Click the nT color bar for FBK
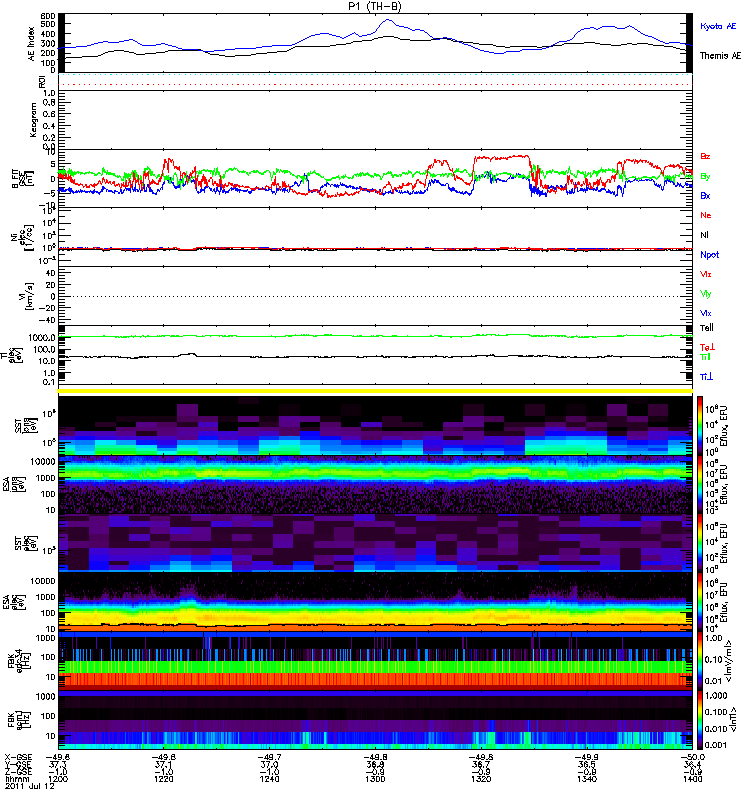 [700, 720]
